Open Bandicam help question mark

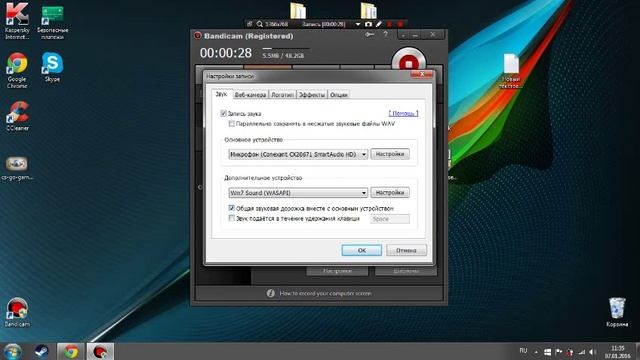click(385, 35)
